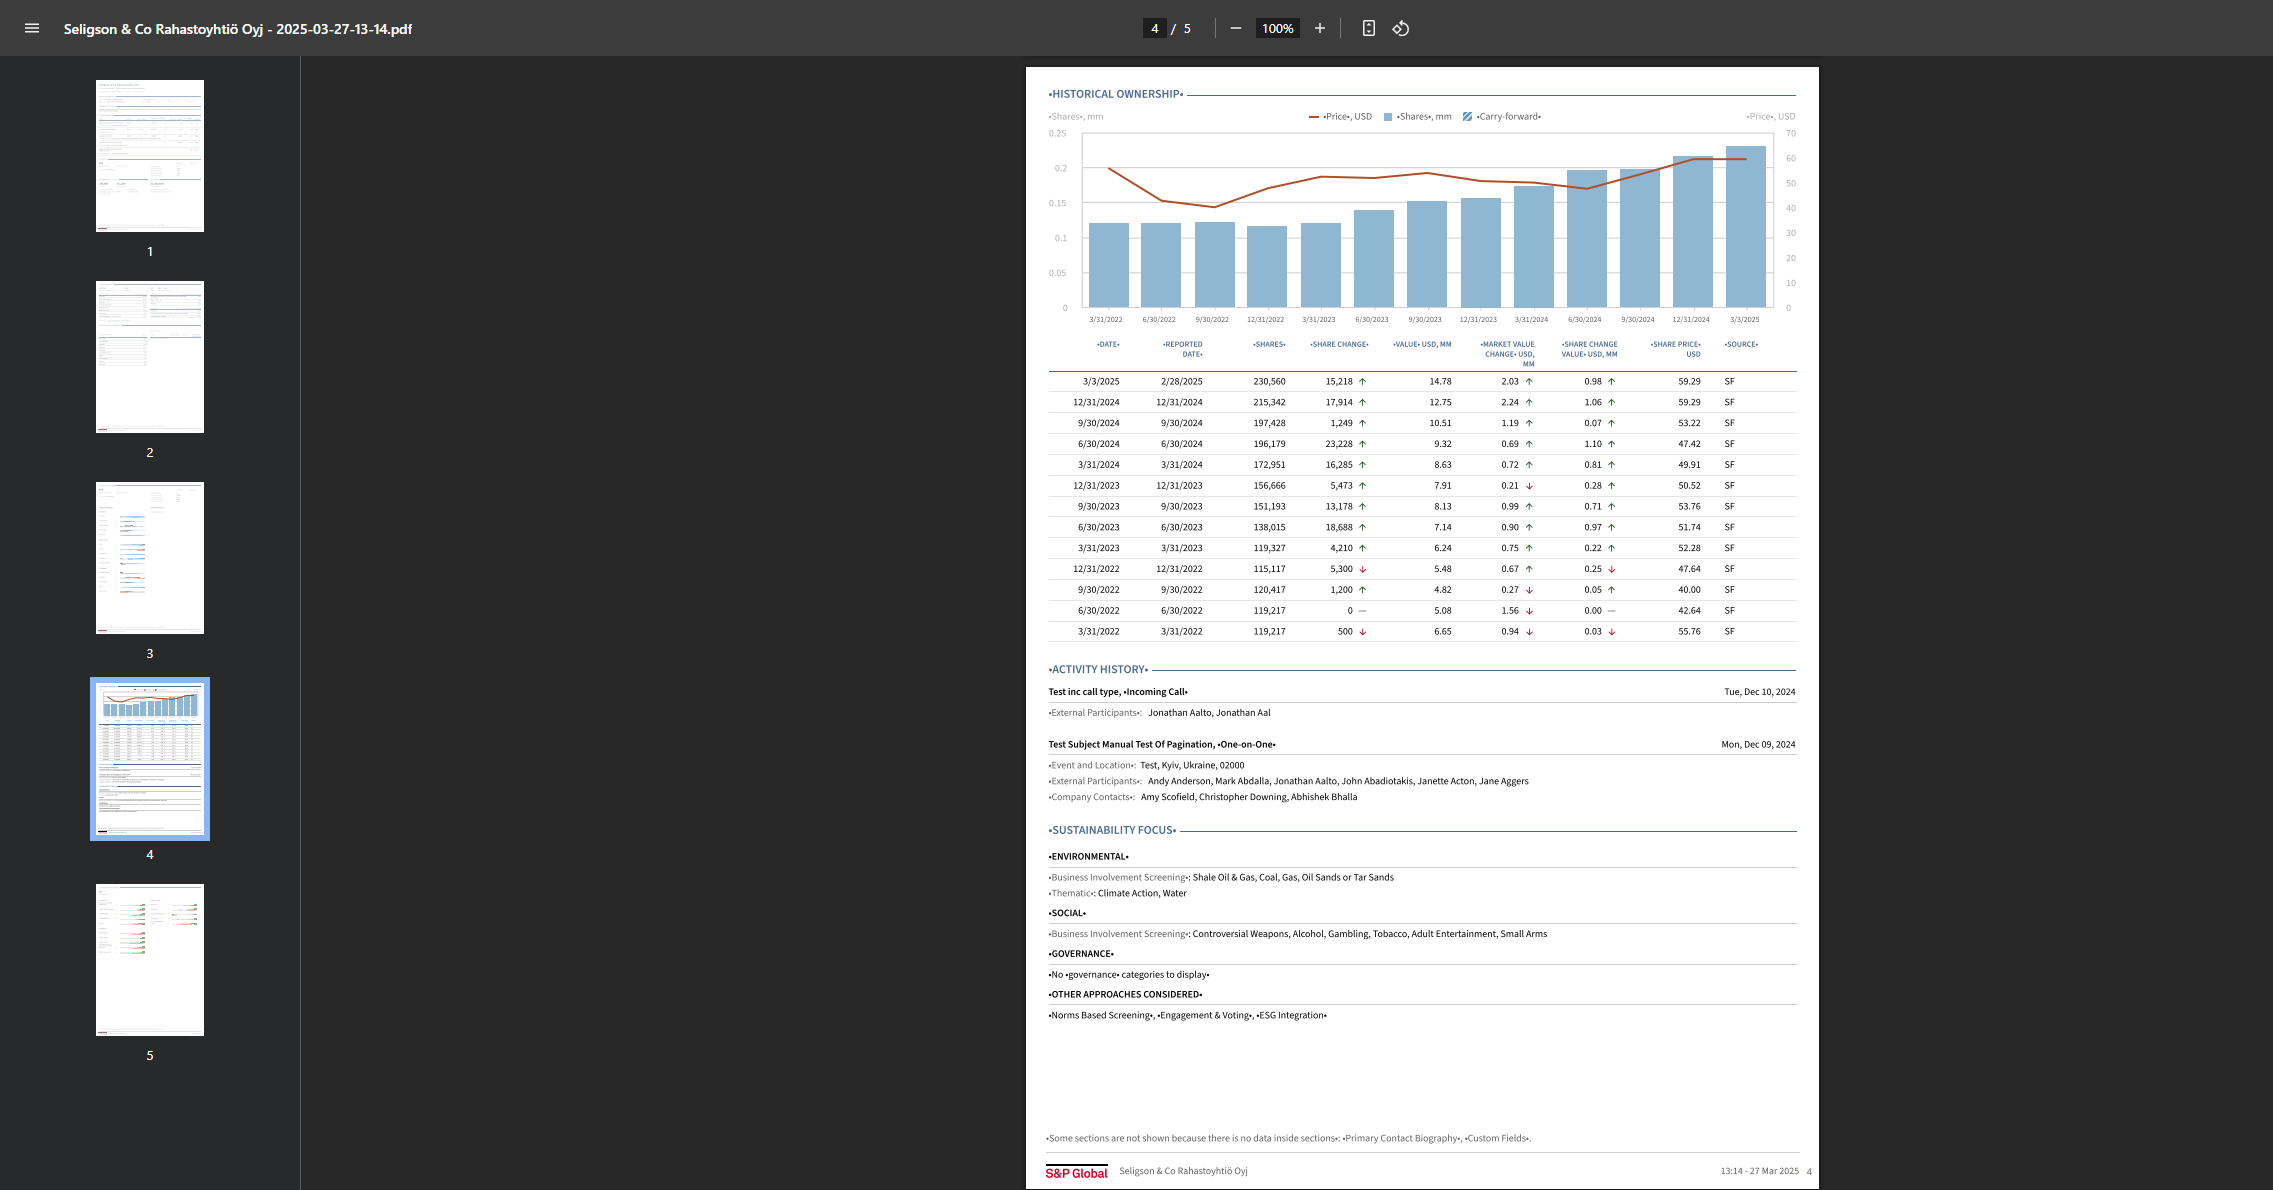Image resolution: width=2273 pixels, height=1190 pixels.
Task: Click the fit to page icon
Action: pyautogui.click(x=1369, y=28)
